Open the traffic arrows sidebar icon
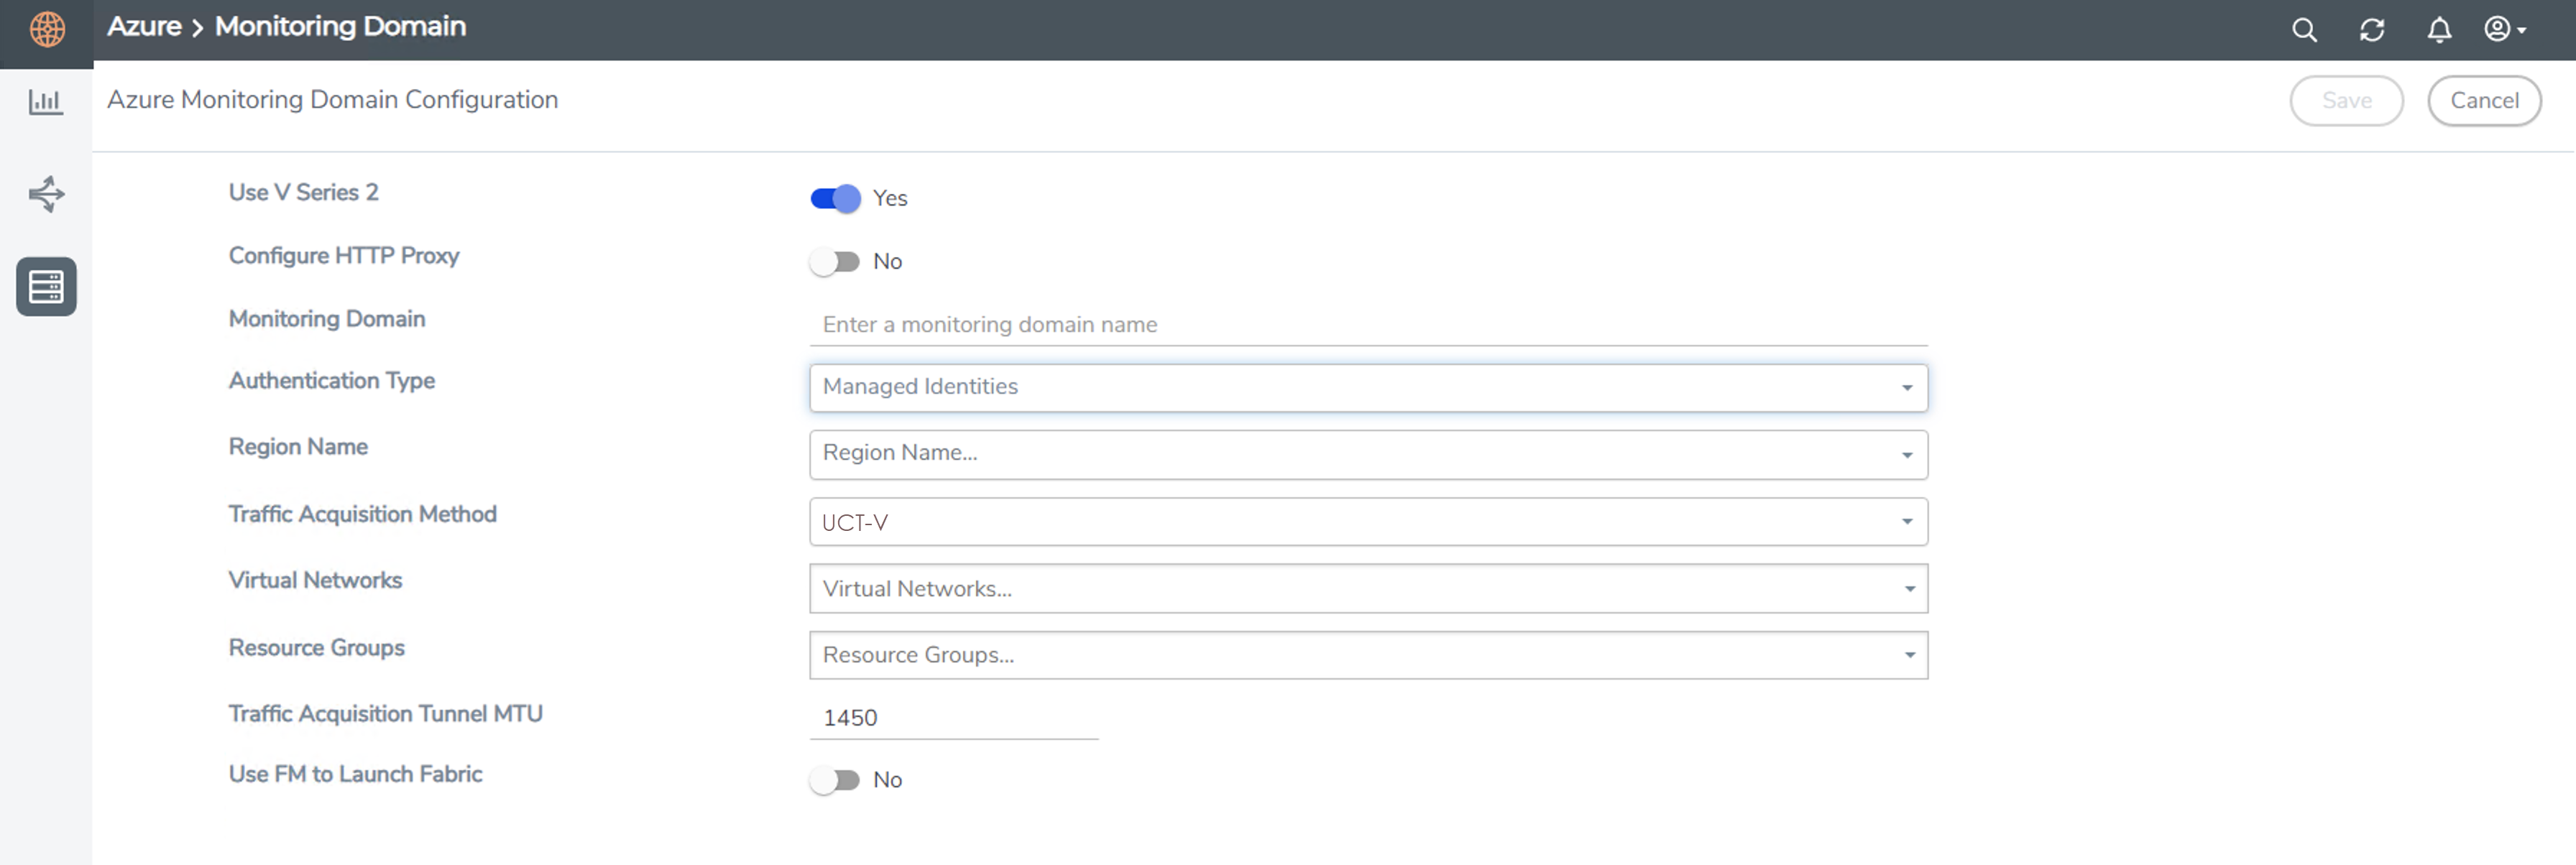Viewport: 2576px width, 865px height. 46,194
